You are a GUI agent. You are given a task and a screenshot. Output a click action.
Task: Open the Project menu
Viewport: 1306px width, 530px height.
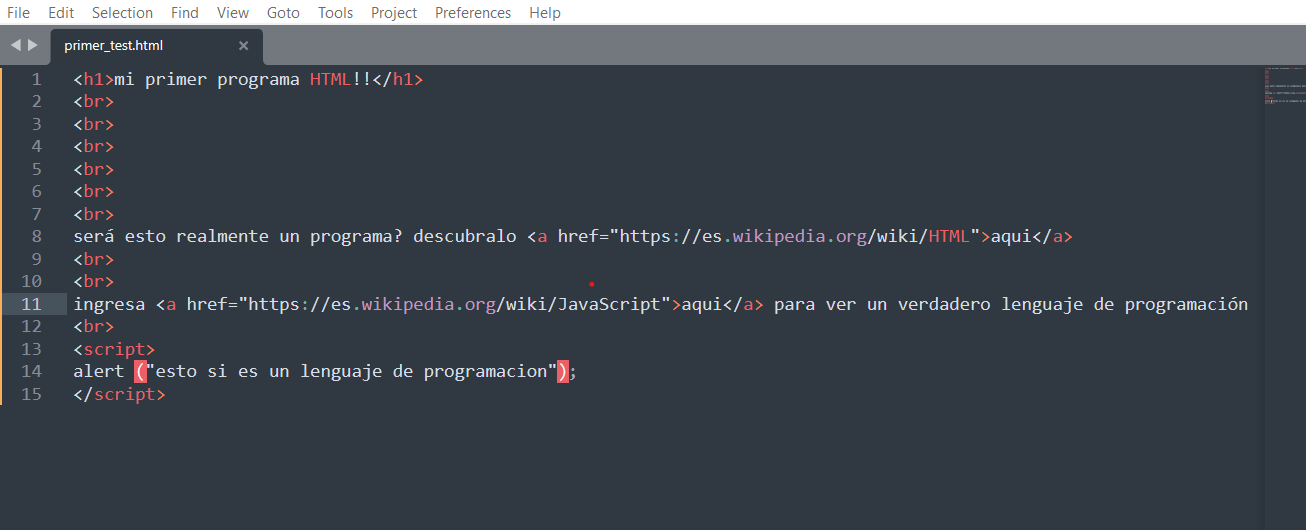coord(394,13)
